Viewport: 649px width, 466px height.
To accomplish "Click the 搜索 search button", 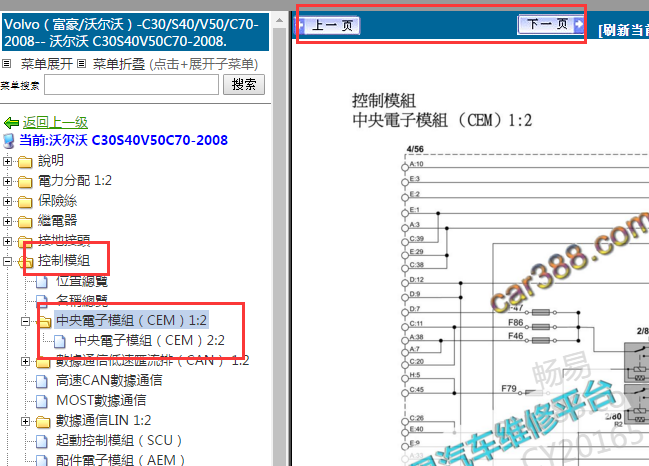I will [x=244, y=84].
